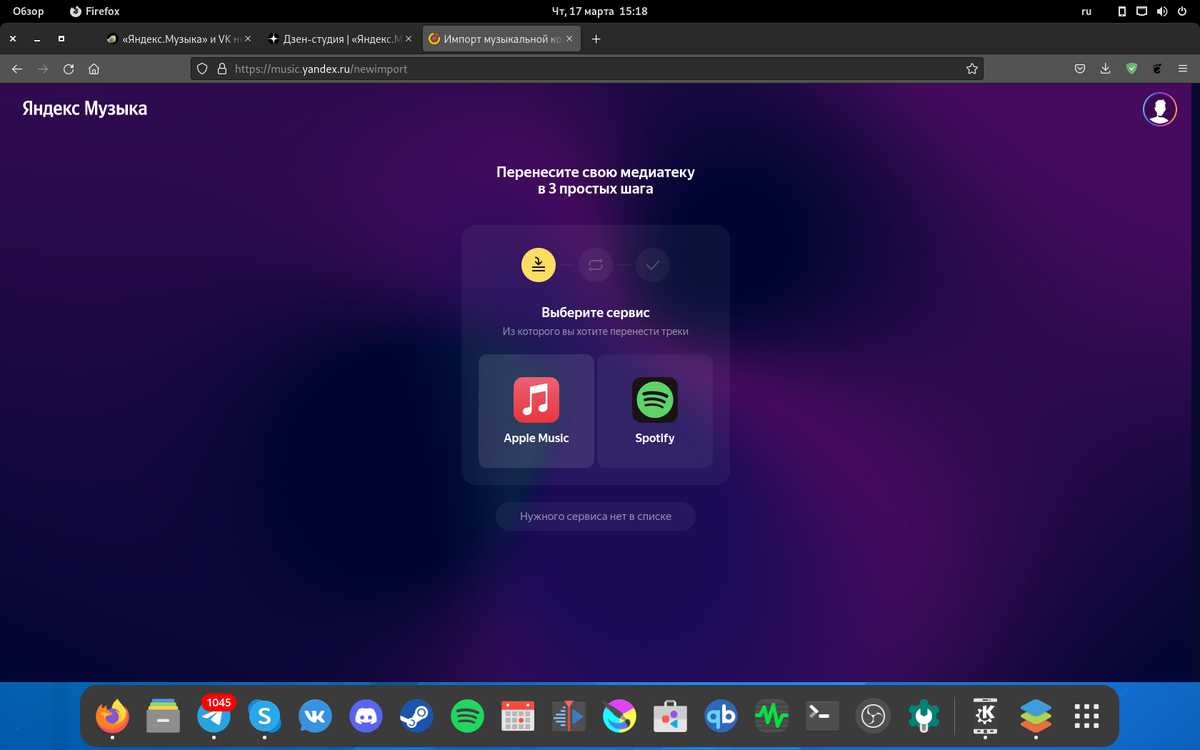
Task: Open a new browser tab
Action: [596, 39]
